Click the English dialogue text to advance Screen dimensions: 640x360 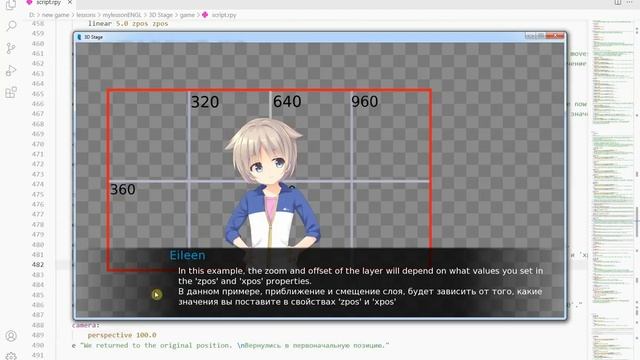(x=360, y=276)
